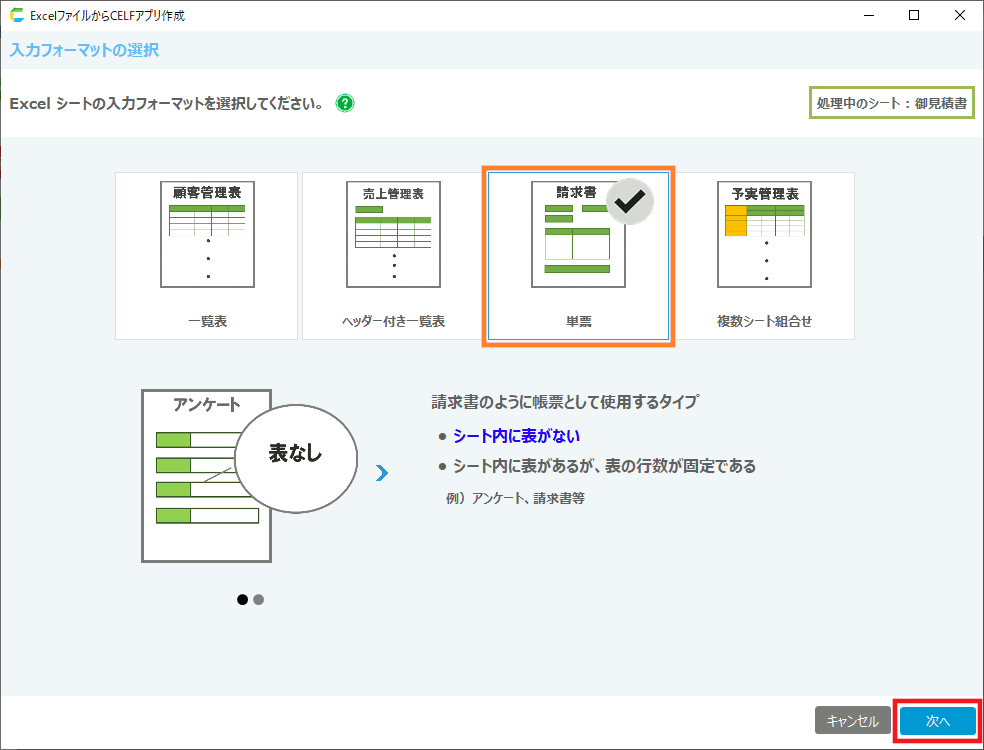The image size is (984, 750).
Task: Switch to the second gray pagination dot
Action: [259, 599]
